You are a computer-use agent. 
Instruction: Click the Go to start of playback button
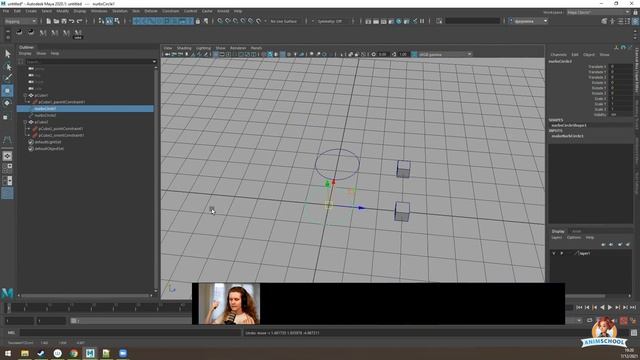[579, 307]
